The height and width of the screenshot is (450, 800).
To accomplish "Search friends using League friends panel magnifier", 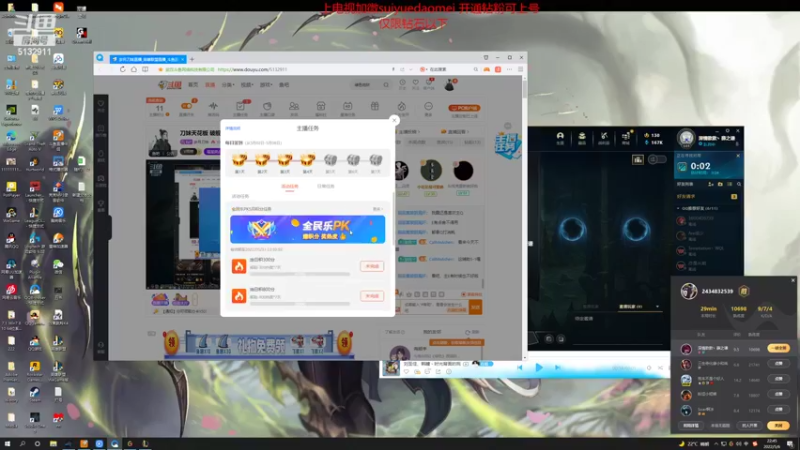I will point(739,184).
